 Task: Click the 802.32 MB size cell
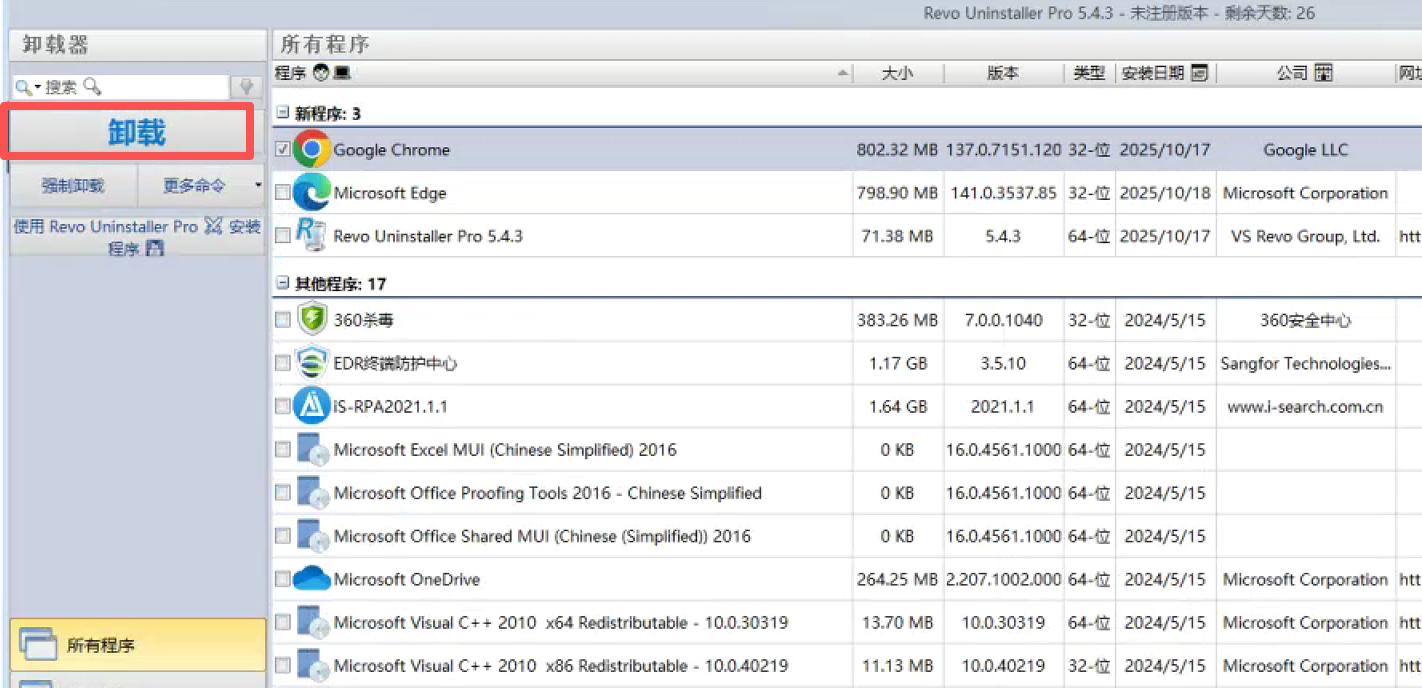pos(897,150)
